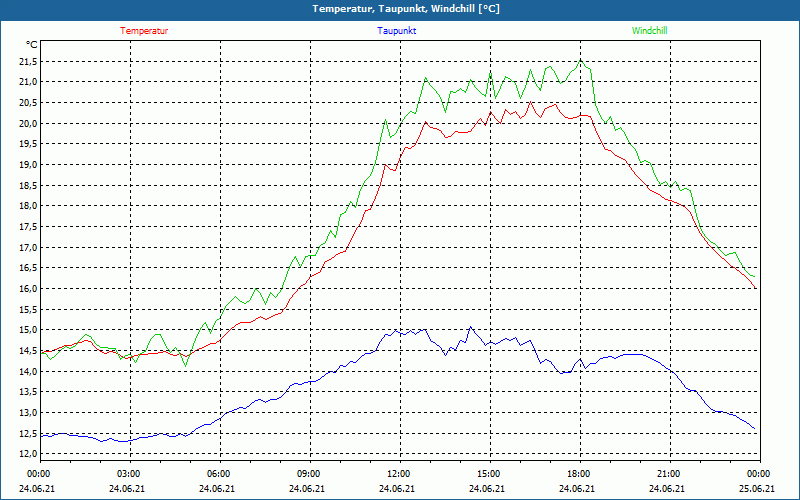Viewport: 800px width, 500px height.
Task: Click the 03:00 time label on x-axis
Action: pos(131,474)
